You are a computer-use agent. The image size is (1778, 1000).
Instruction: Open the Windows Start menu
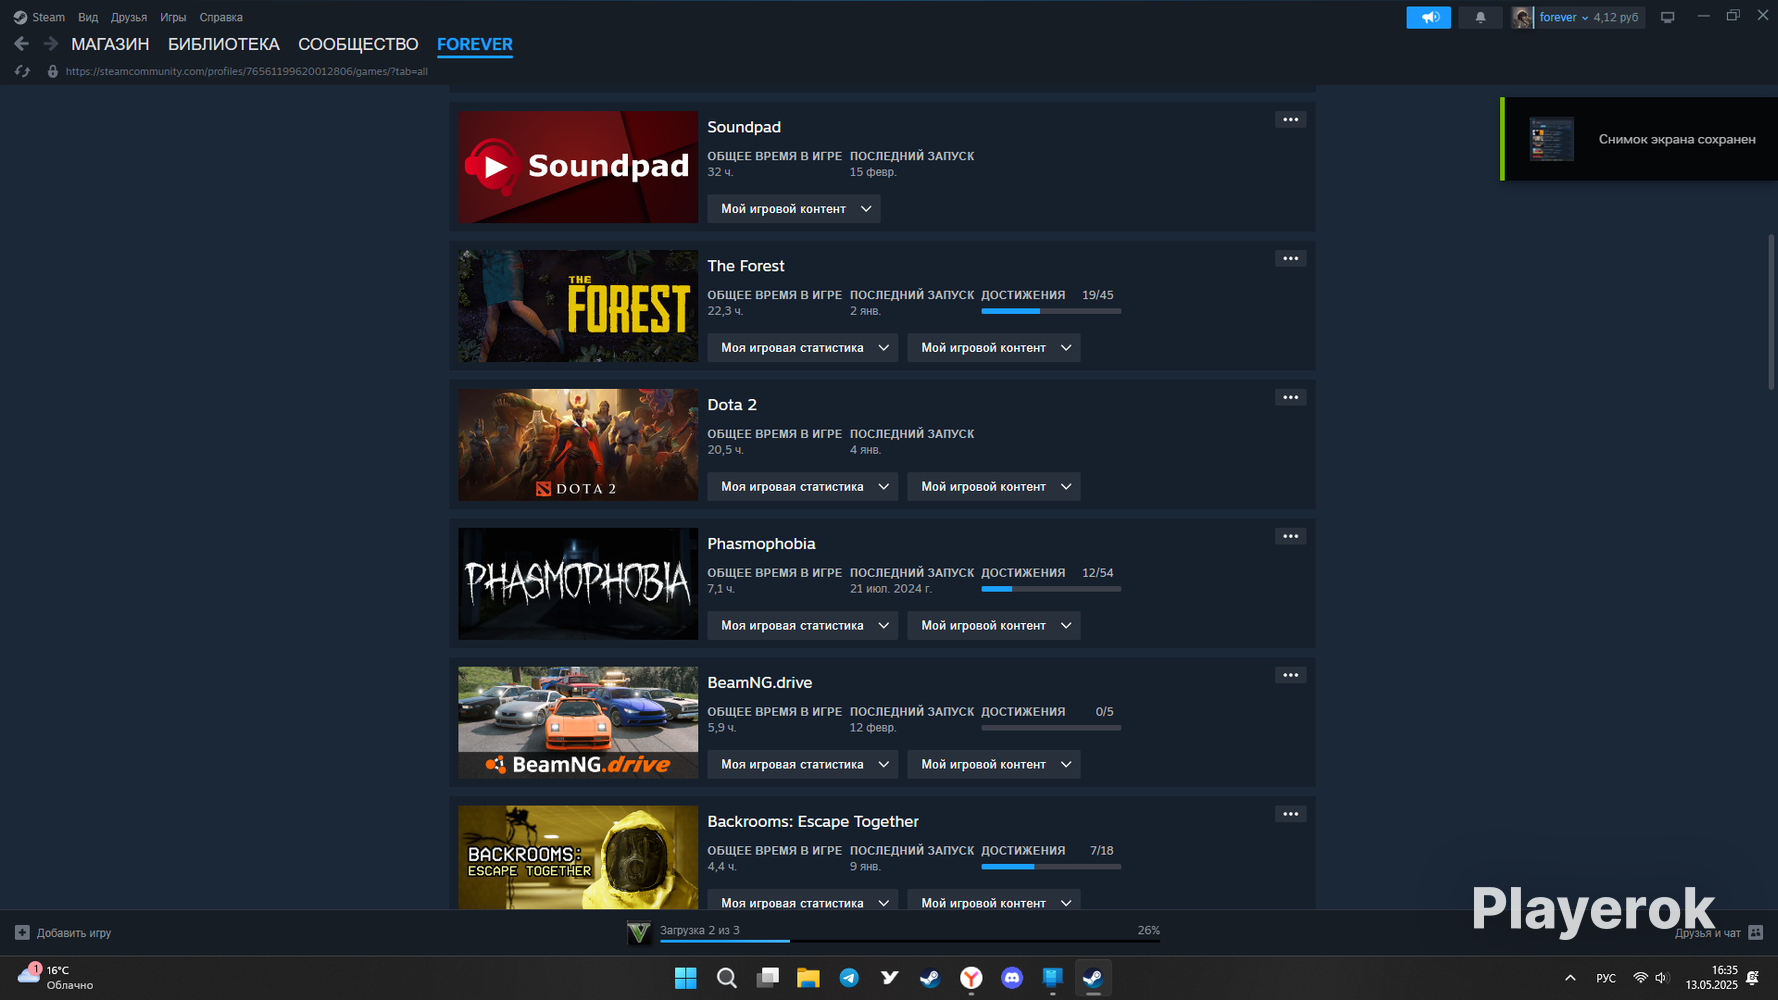686,978
